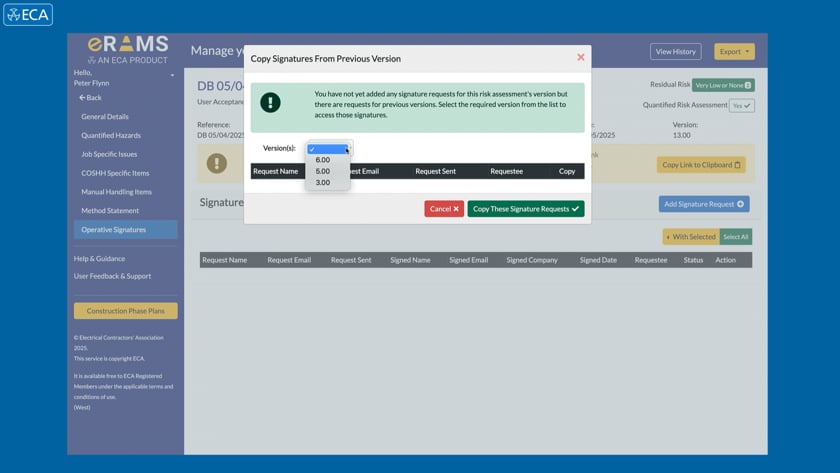Click the Cancel button in the dialog
The width and height of the screenshot is (840, 473).
pyautogui.click(x=444, y=209)
